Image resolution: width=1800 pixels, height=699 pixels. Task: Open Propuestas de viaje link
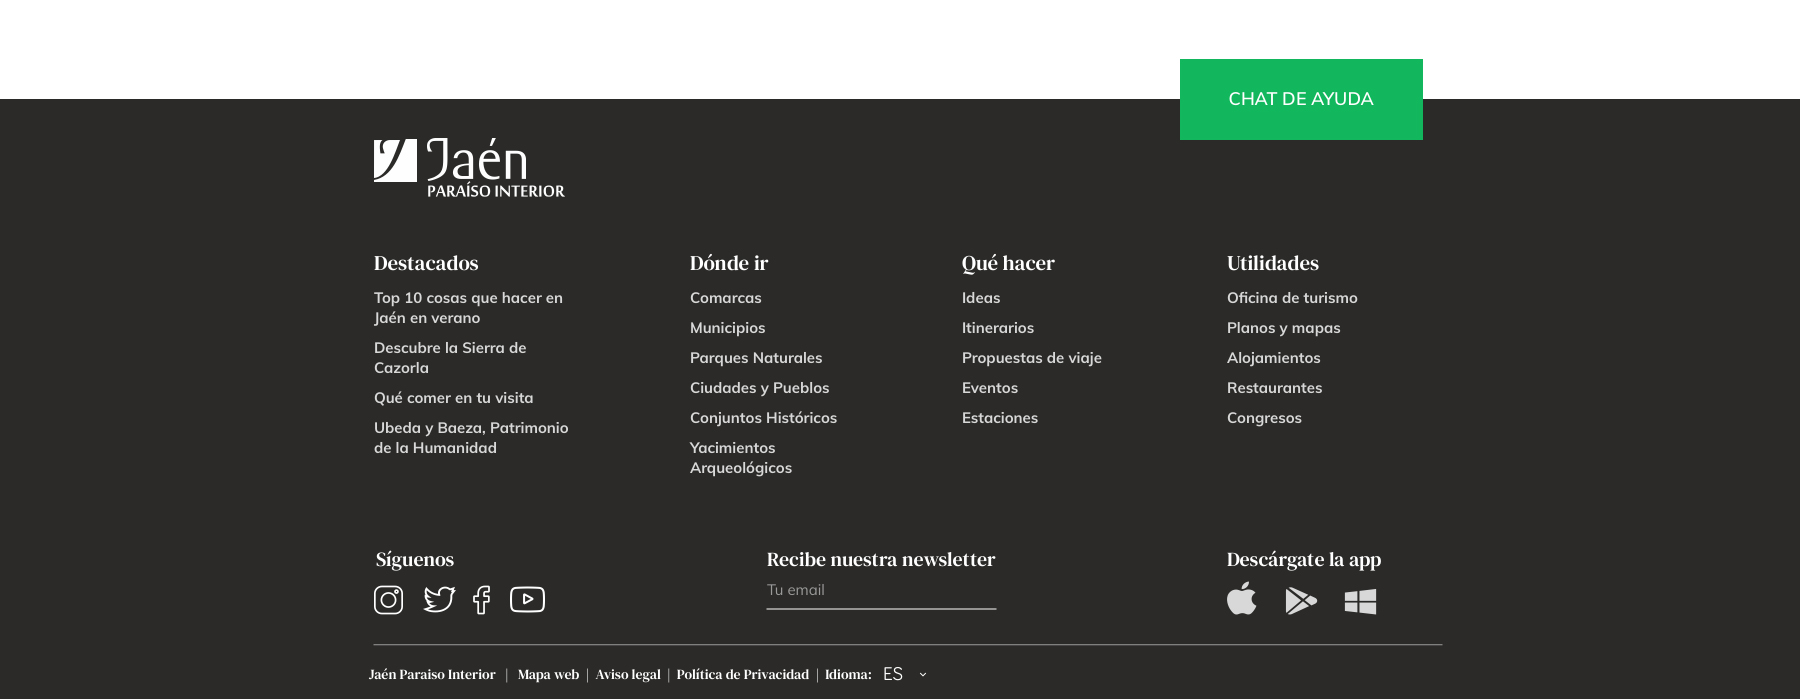[x=1031, y=358]
